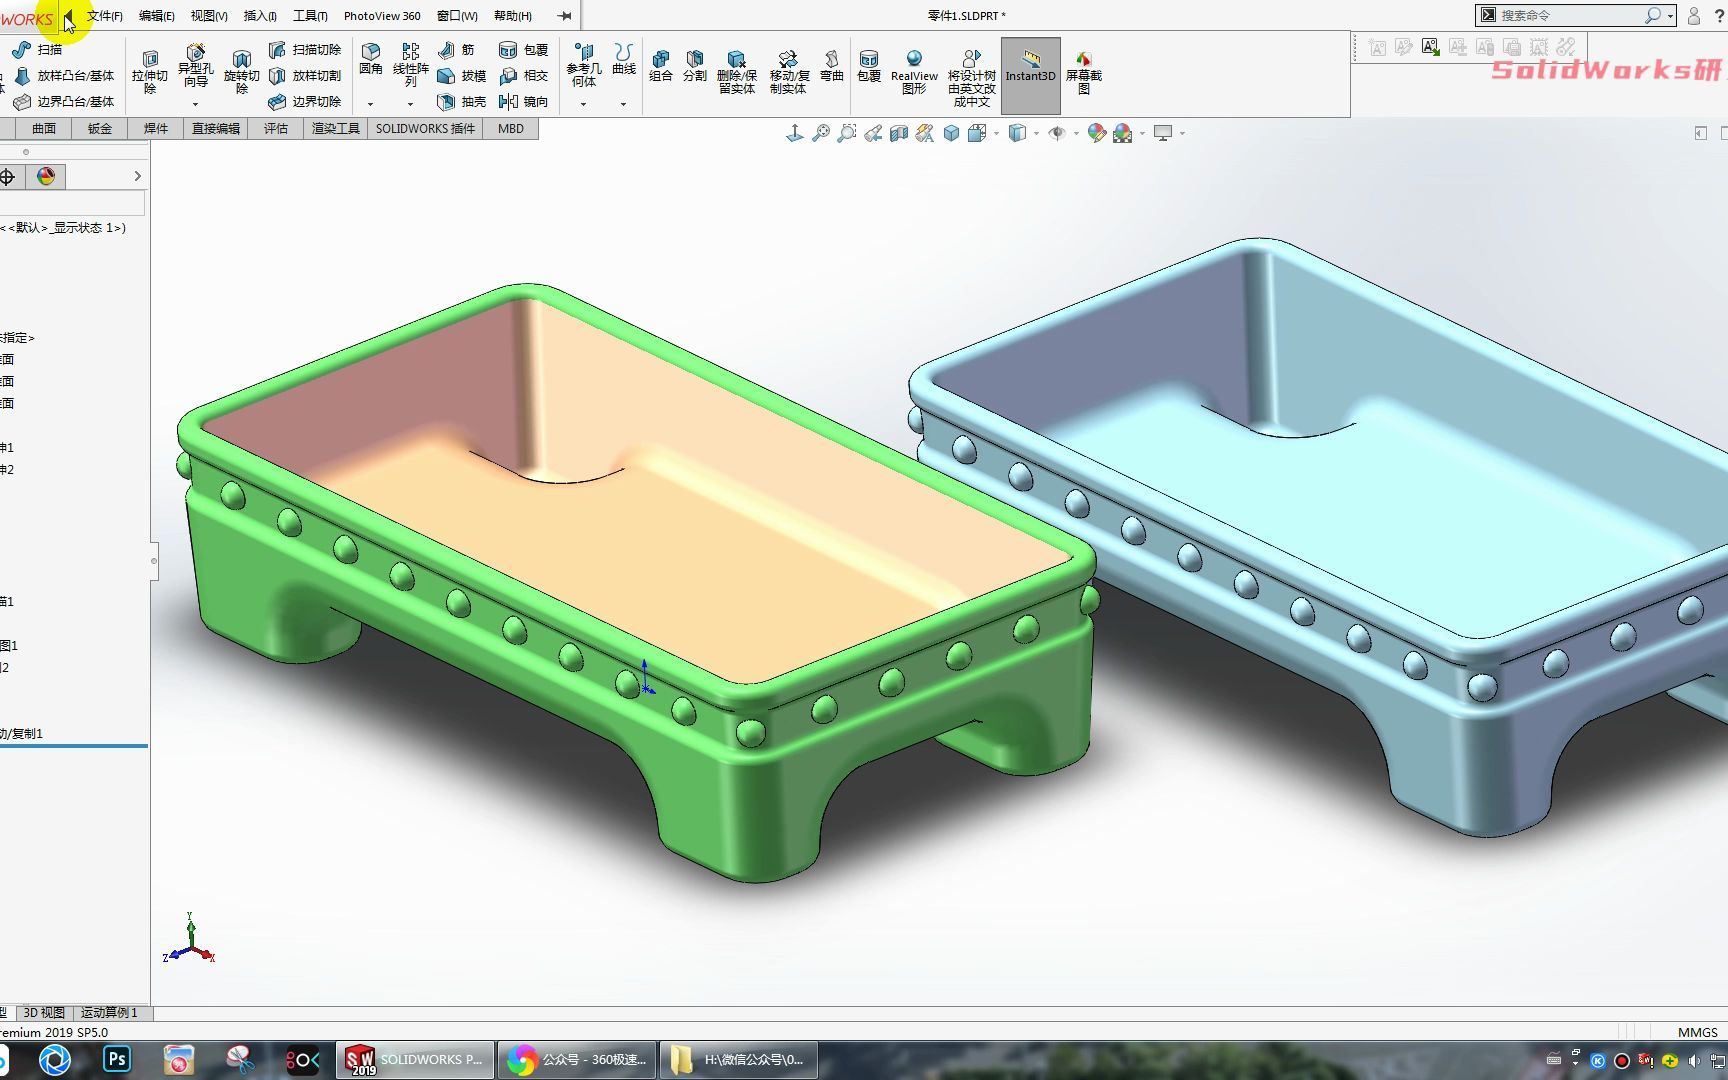Screen dimensions: 1728x1080
Task: Select the 筋 rib tool
Action: (x=456, y=49)
